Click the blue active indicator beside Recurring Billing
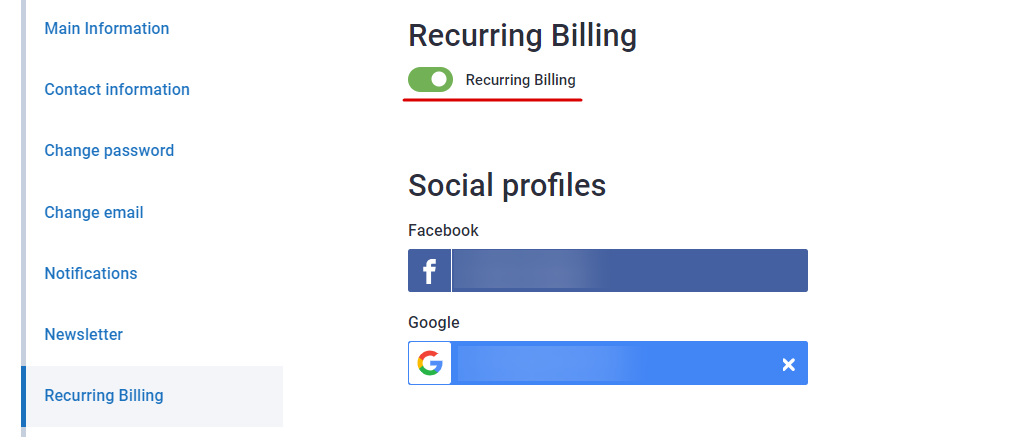 pyautogui.click(x=24, y=396)
